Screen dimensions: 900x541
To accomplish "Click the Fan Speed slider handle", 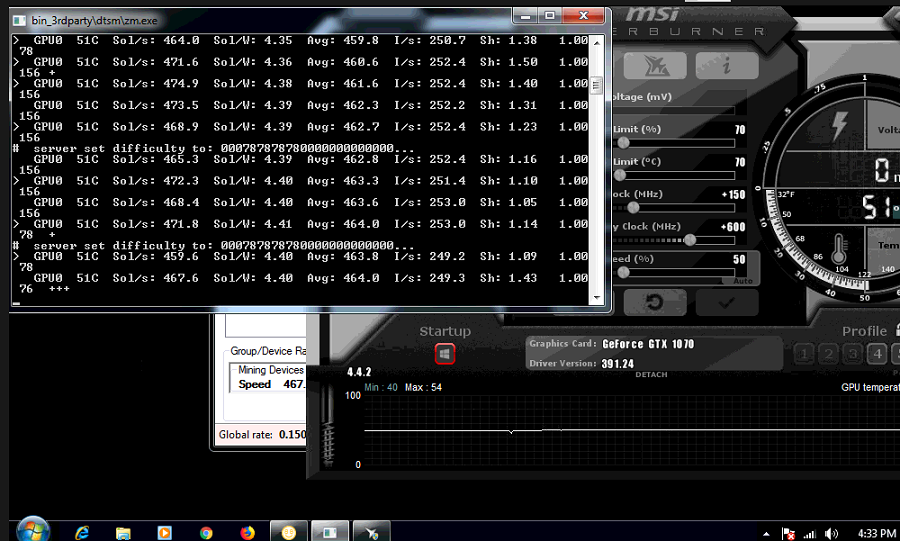I will pyautogui.click(x=623, y=273).
